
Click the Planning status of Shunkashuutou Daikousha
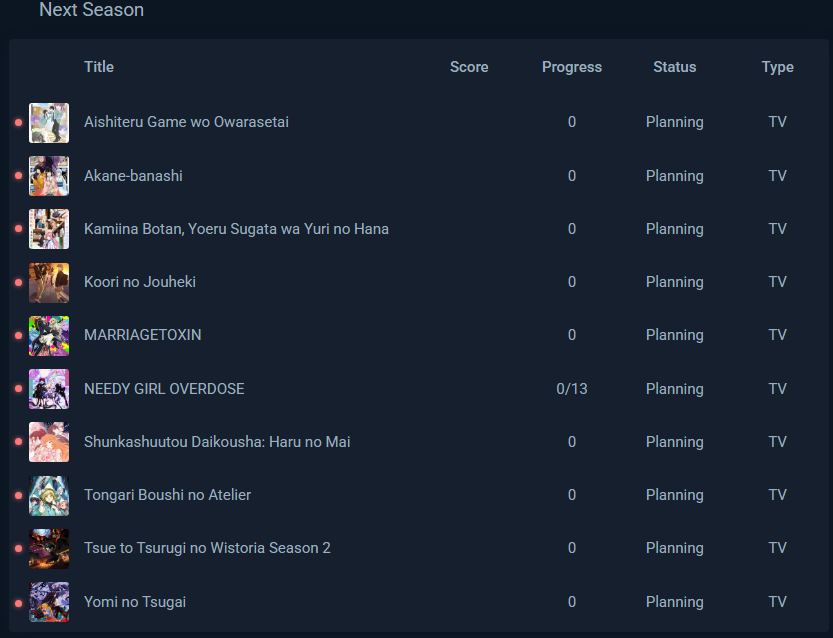pos(675,442)
